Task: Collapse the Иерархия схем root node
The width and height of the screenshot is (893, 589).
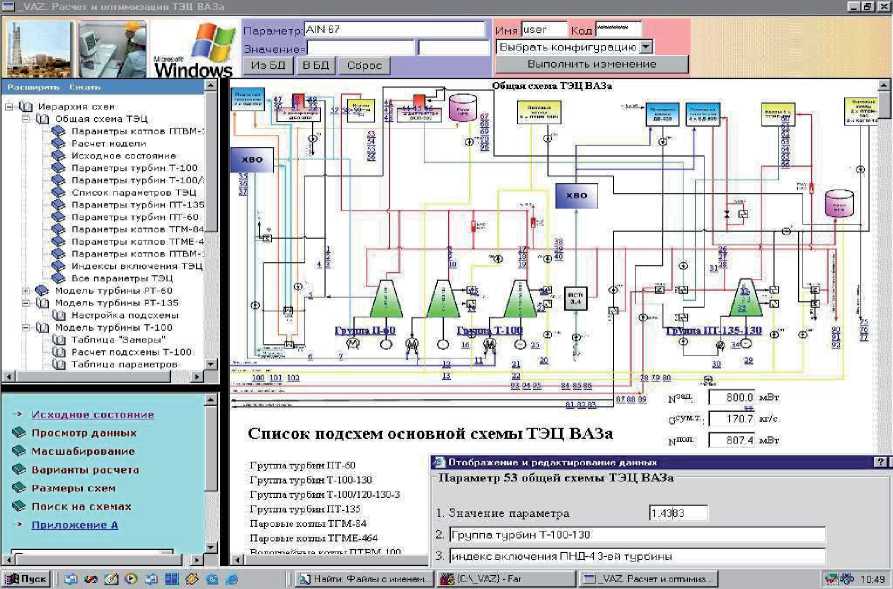Action: click(x=10, y=107)
